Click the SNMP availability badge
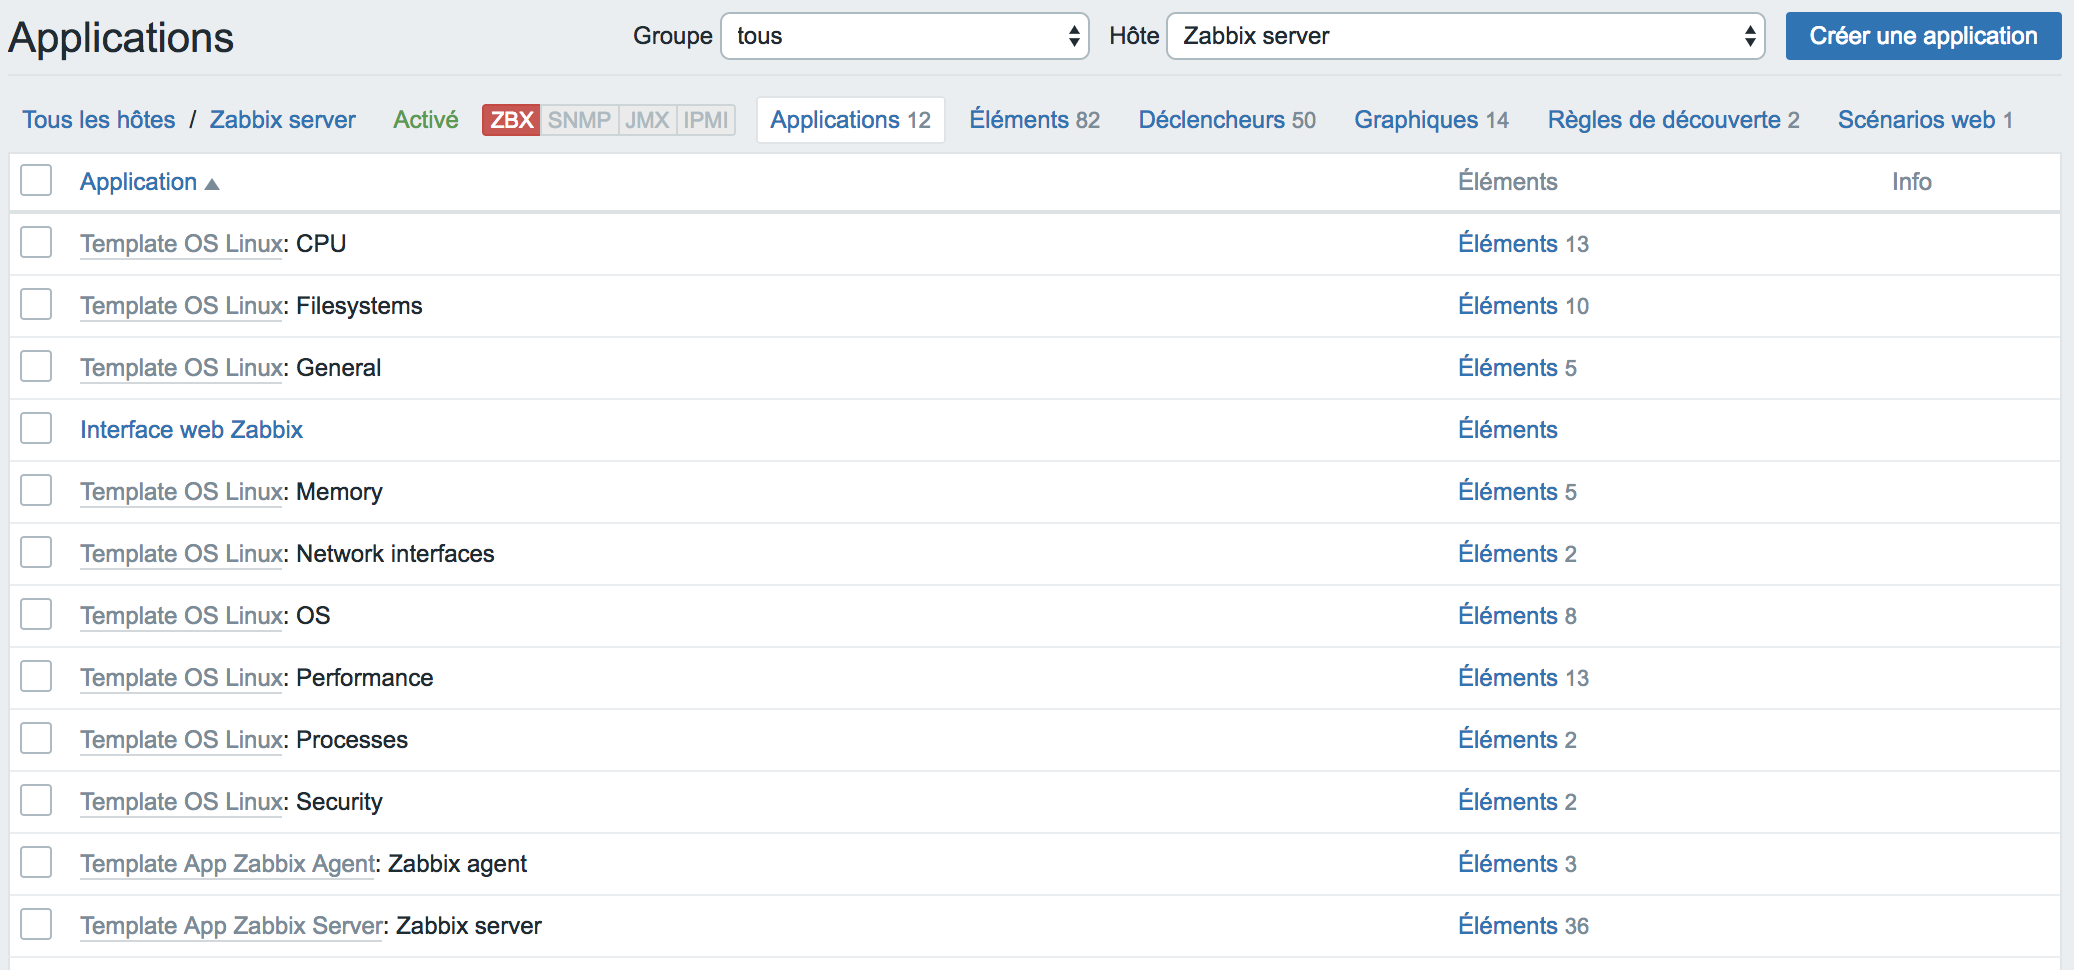The width and height of the screenshot is (2074, 970). click(579, 120)
